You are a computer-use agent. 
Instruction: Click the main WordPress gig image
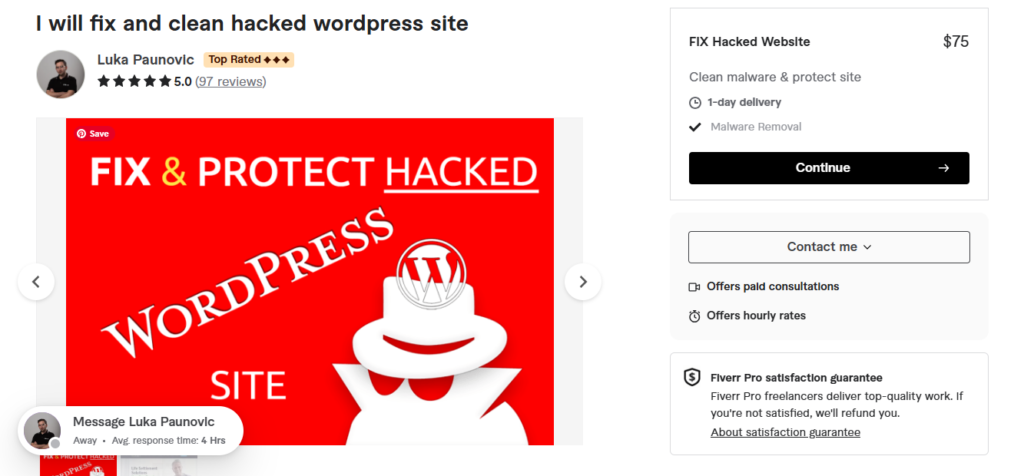310,281
